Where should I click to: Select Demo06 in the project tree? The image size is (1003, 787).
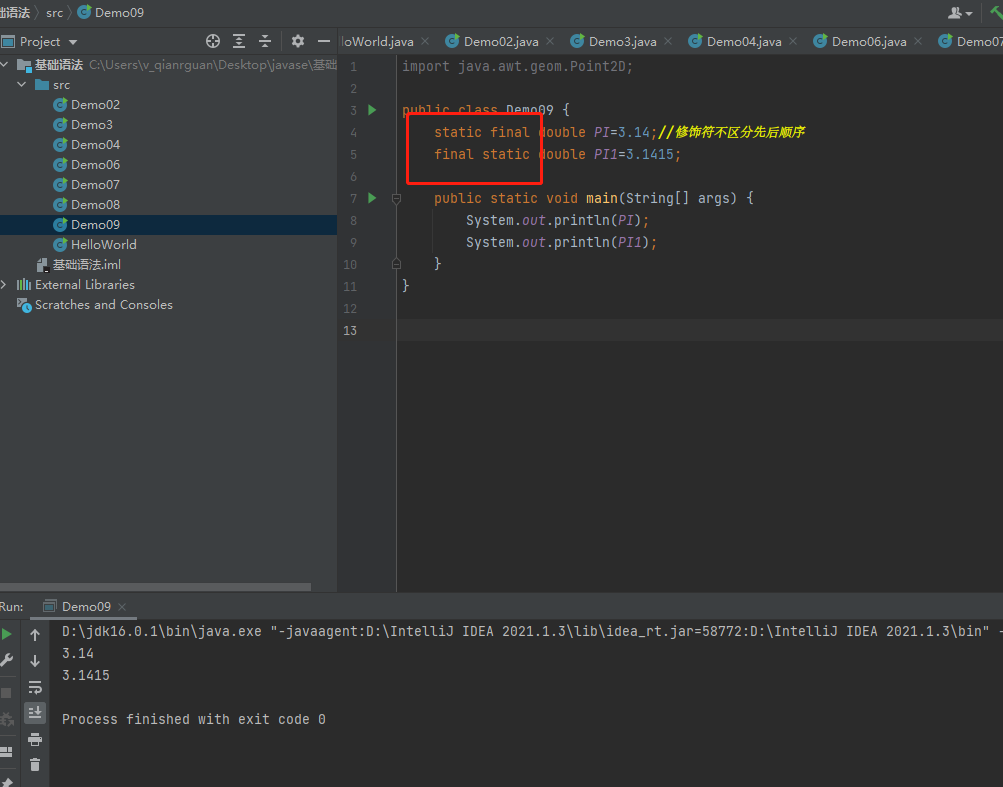coord(95,164)
